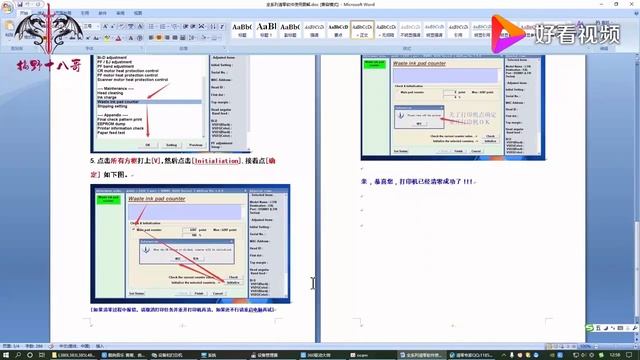Open Task View on the taskbar
Screen dimensions: 640x360
(x=41, y=355)
